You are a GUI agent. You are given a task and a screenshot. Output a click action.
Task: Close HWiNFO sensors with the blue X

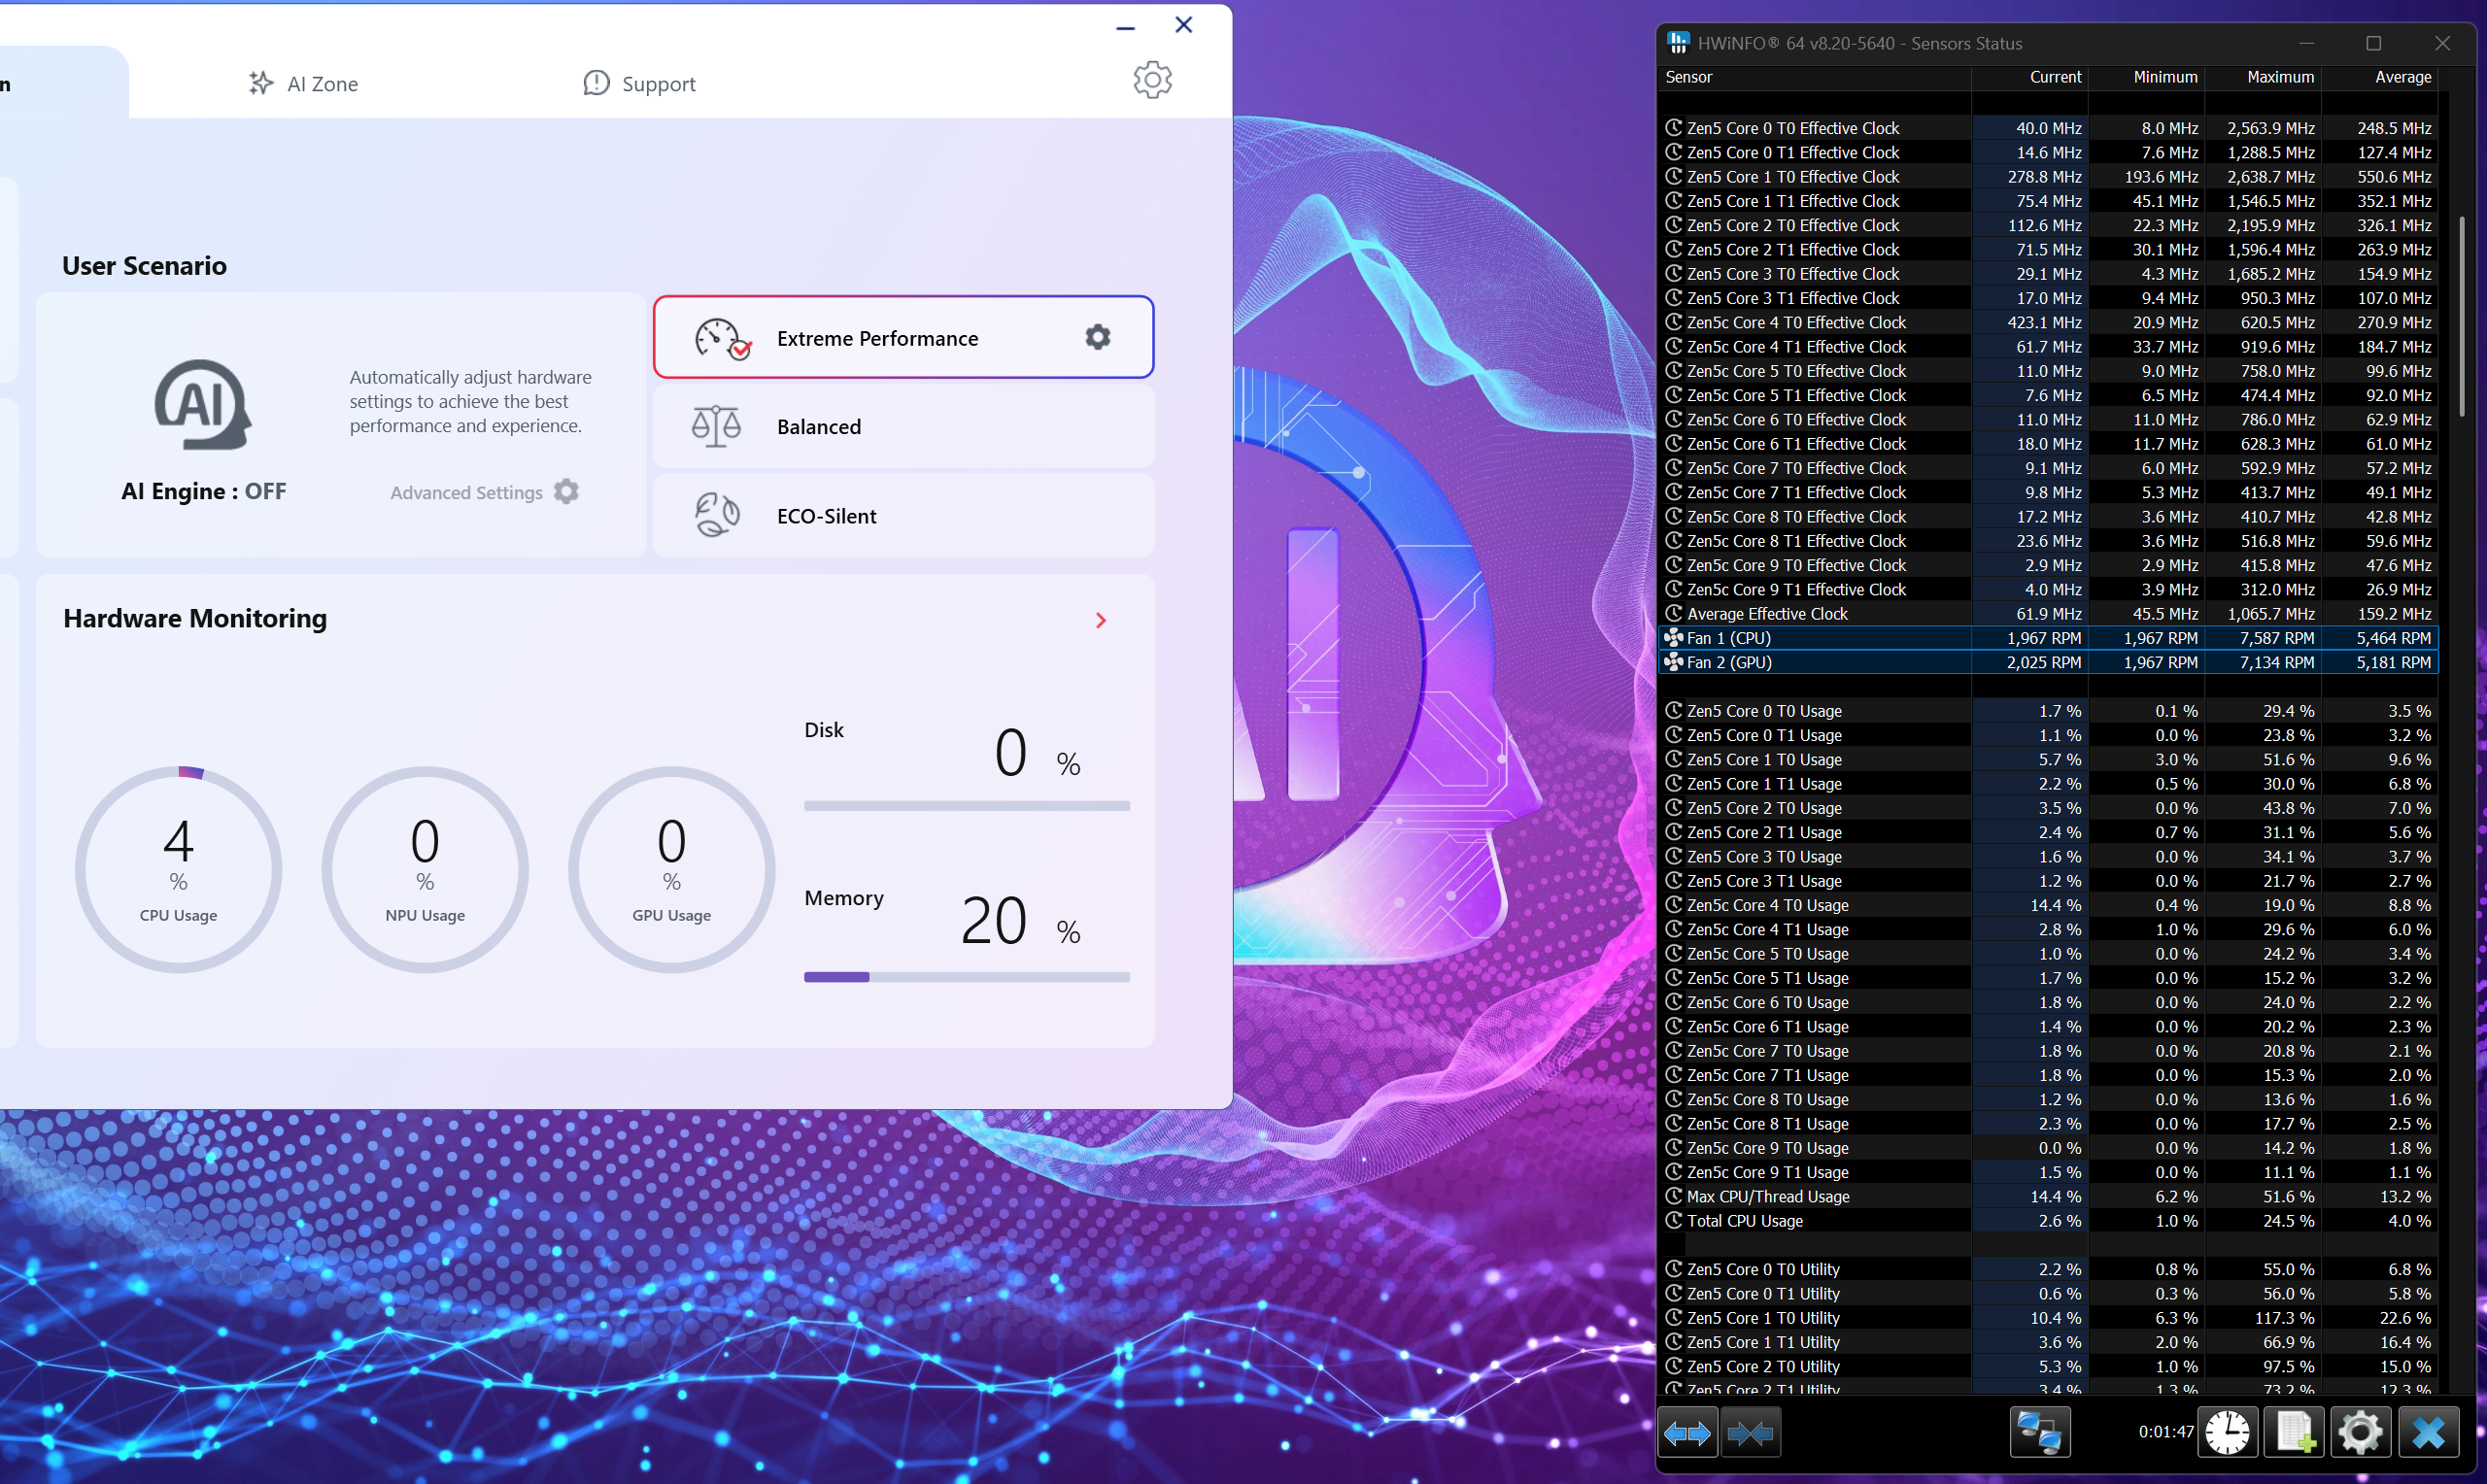(2428, 1433)
